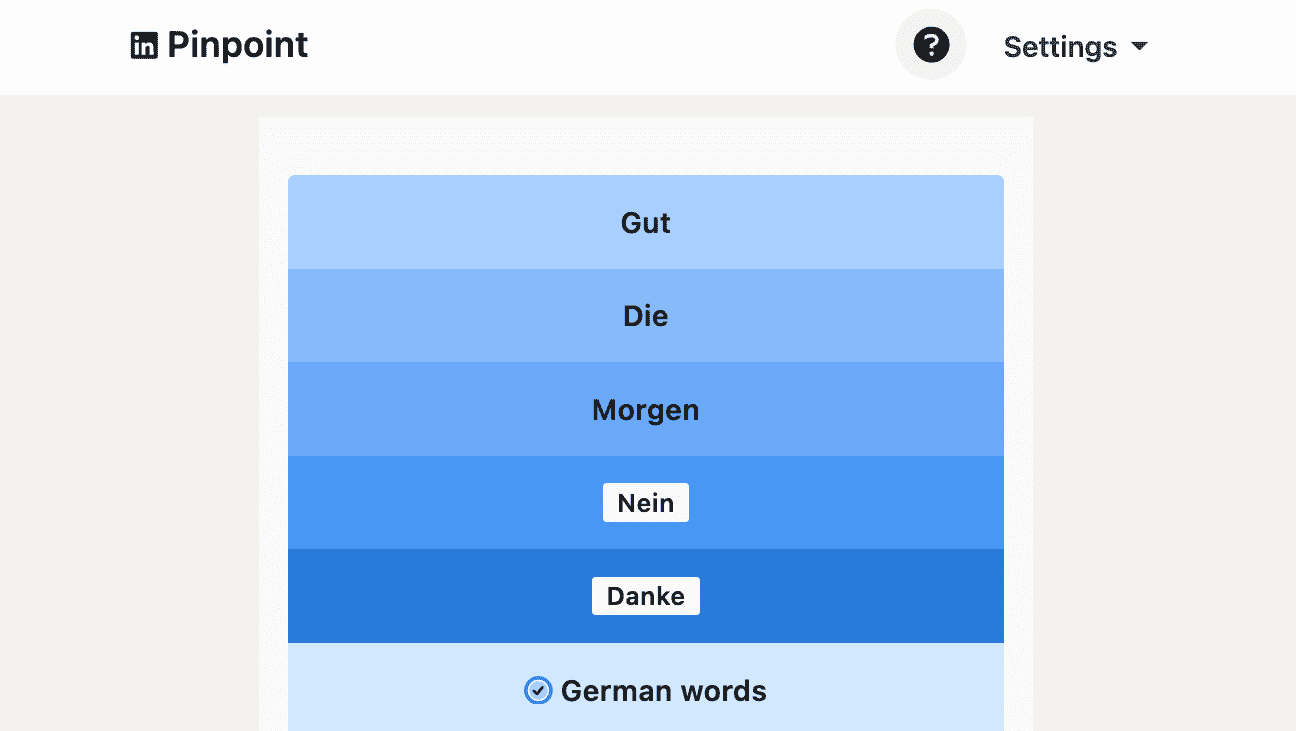Click the lightest blue band right of Gut

[x=850, y=223]
